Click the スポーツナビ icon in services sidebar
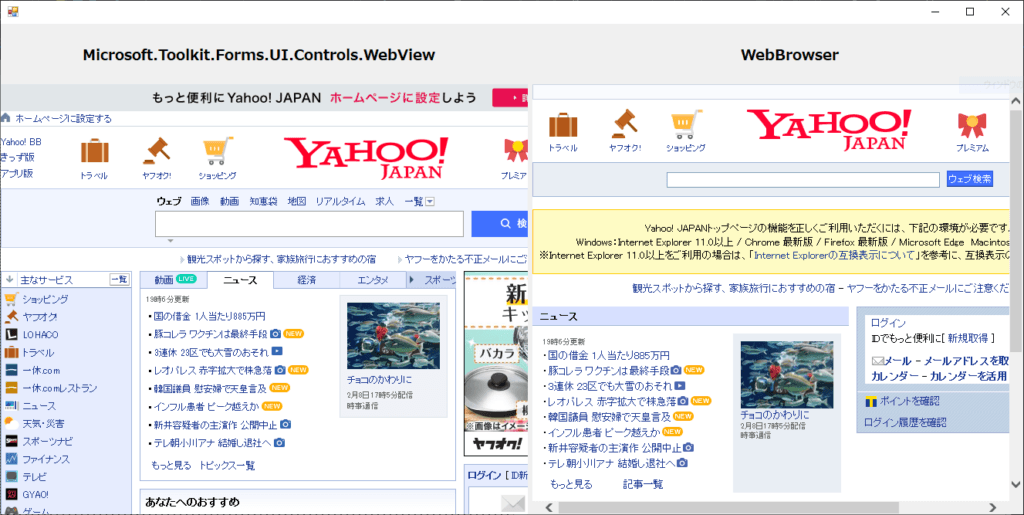Screen dimensions: 1024x515 pyautogui.click(x=11, y=441)
